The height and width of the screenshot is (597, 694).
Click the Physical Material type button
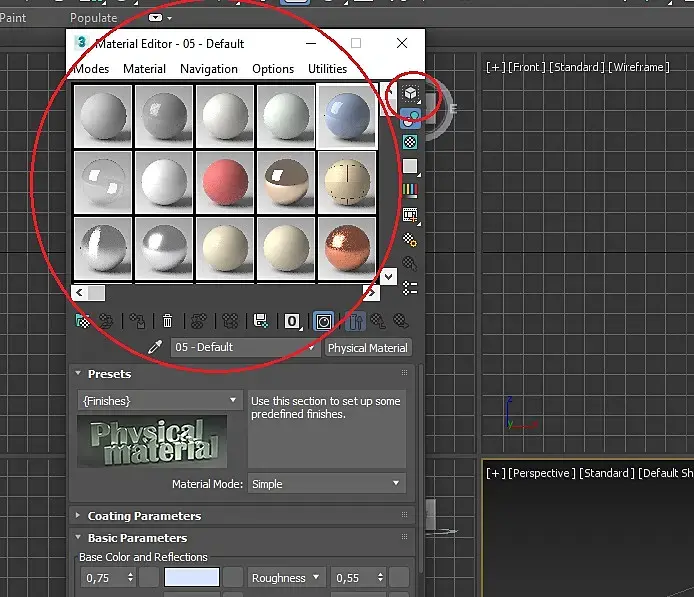click(x=368, y=348)
